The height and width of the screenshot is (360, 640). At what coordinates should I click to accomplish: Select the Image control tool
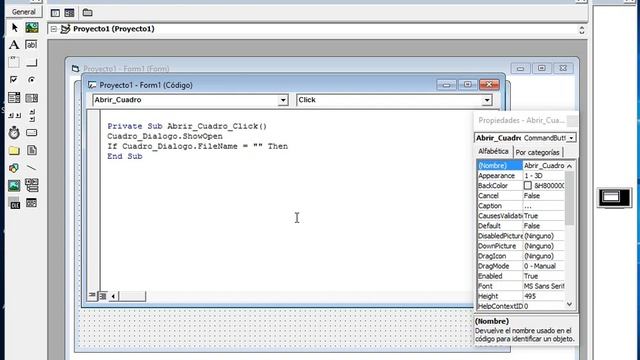pos(14,185)
